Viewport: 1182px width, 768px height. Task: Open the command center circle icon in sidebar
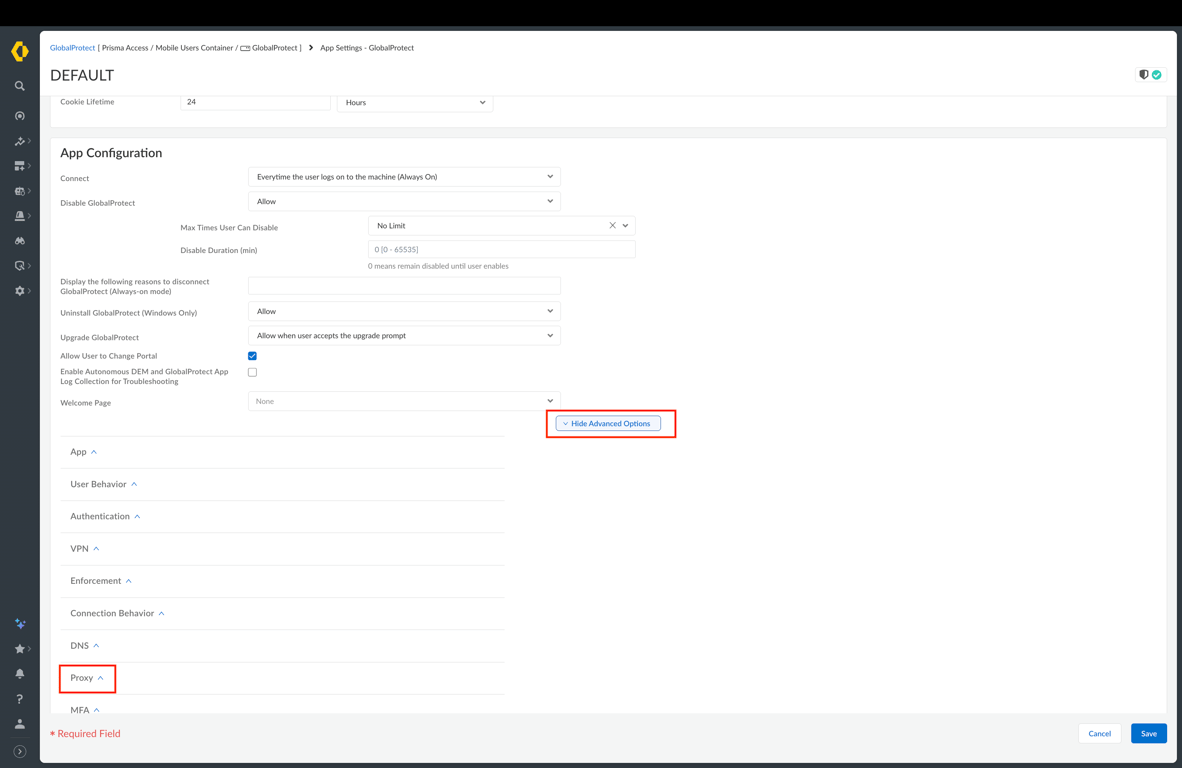20,116
